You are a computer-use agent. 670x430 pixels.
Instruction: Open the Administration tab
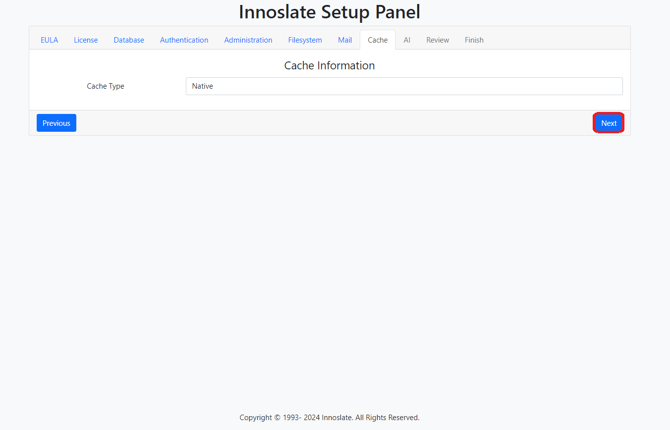click(248, 40)
